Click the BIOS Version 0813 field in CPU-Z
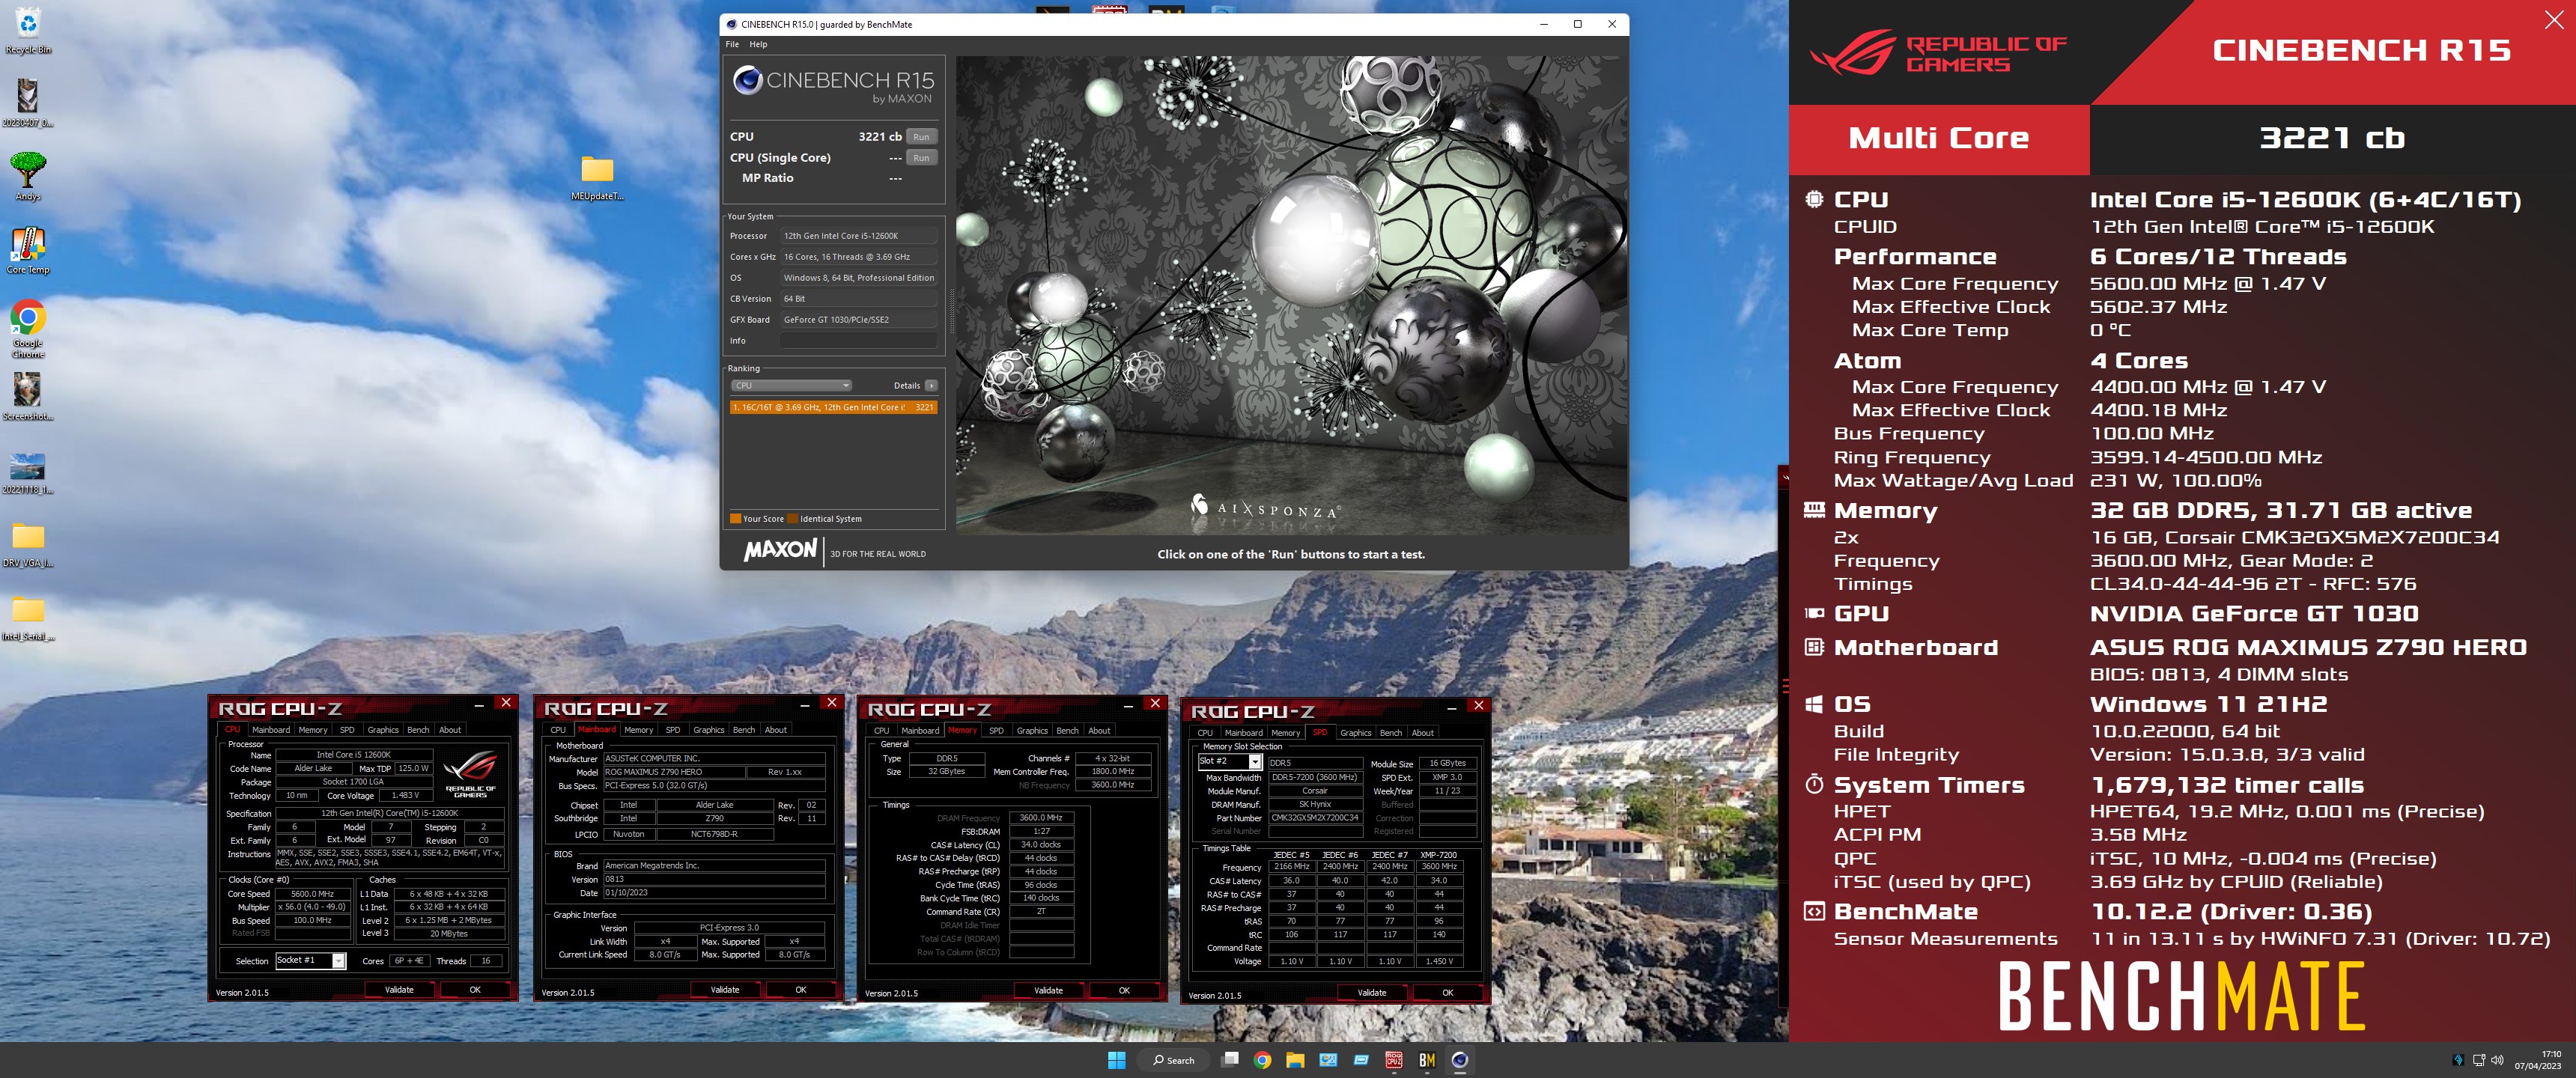The width and height of the screenshot is (2576, 1078). point(715,880)
